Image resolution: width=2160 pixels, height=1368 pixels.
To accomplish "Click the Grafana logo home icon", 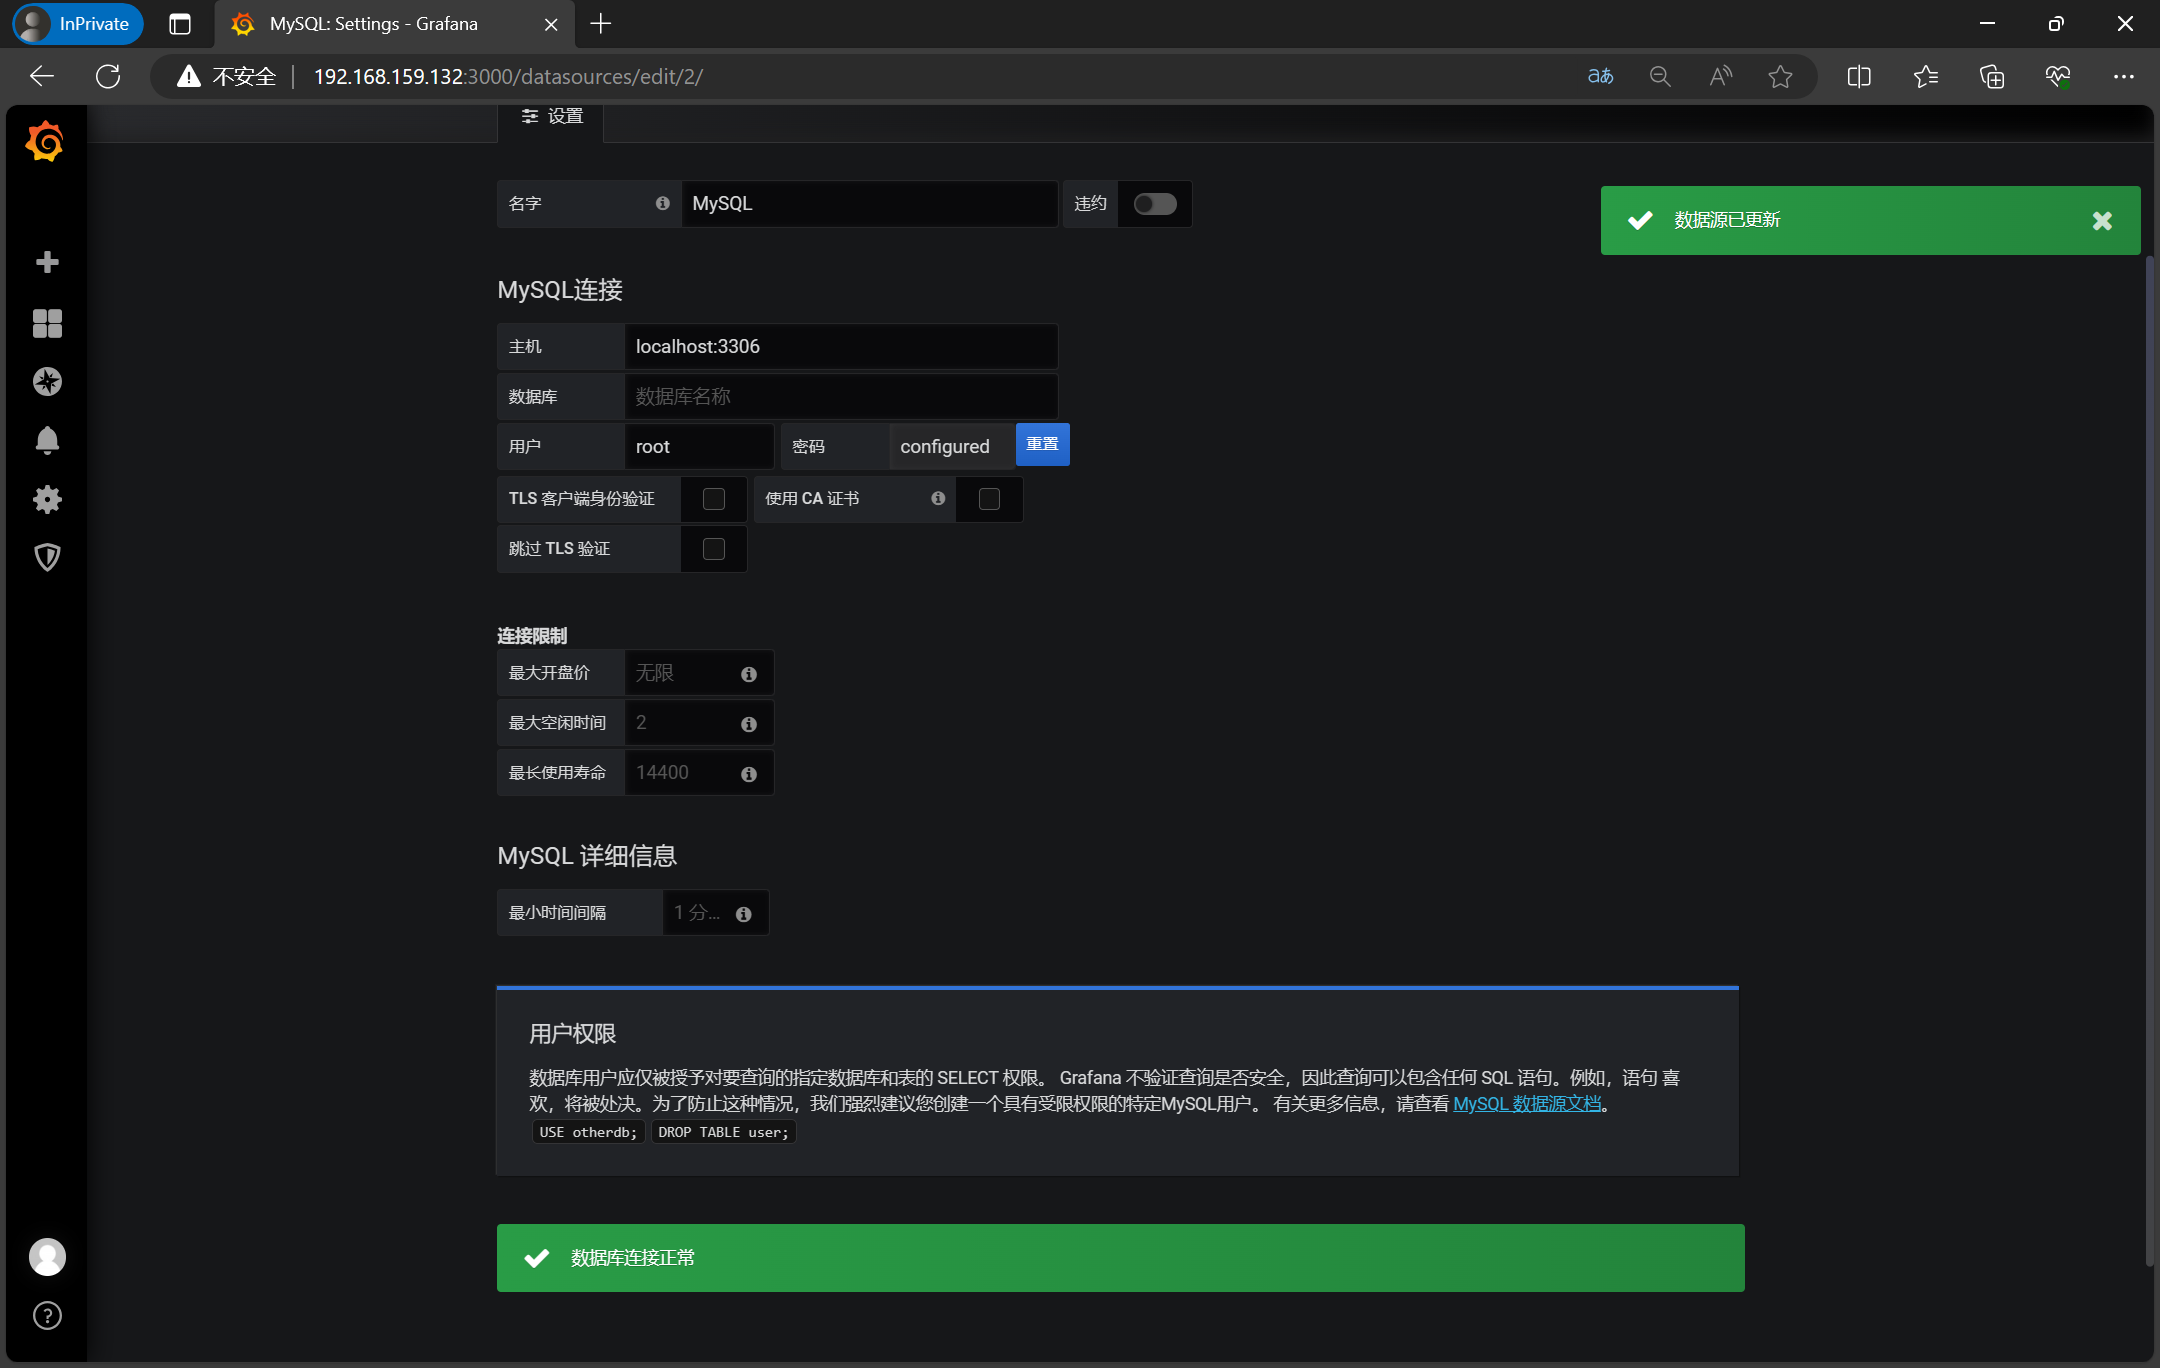I will [x=45, y=142].
